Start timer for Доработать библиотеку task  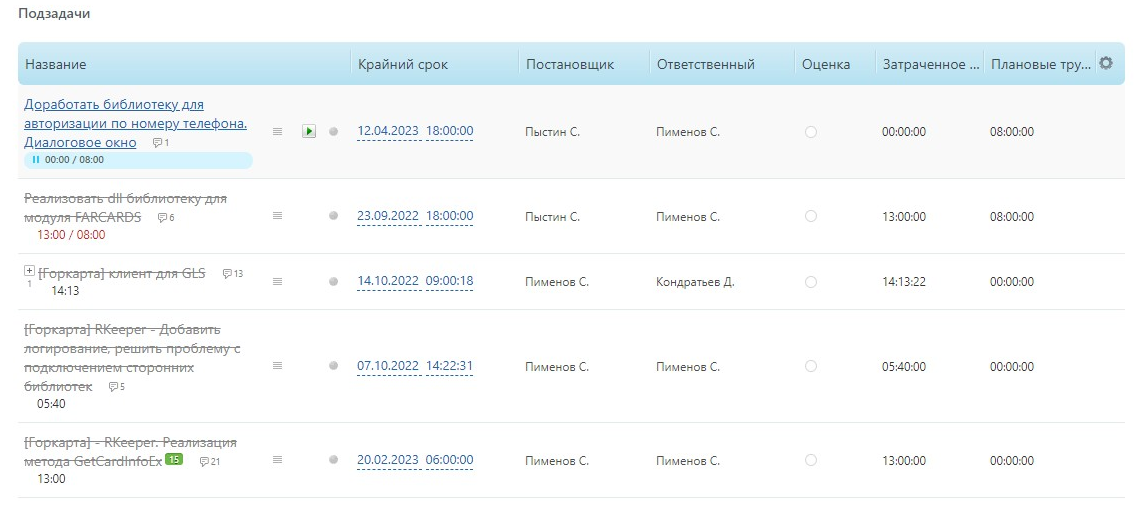tap(309, 132)
